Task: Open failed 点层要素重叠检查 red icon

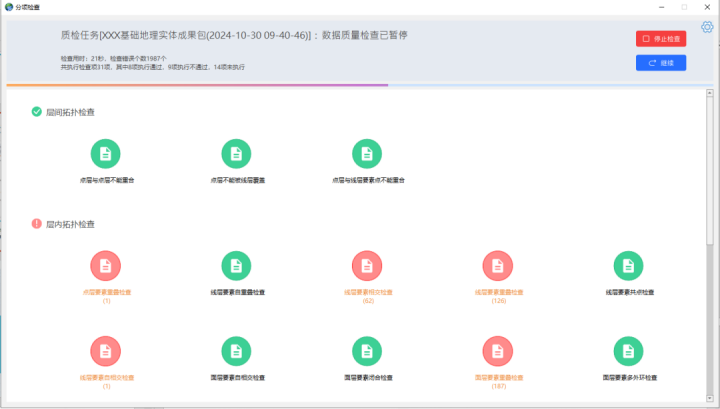Action: [x=106, y=265]
